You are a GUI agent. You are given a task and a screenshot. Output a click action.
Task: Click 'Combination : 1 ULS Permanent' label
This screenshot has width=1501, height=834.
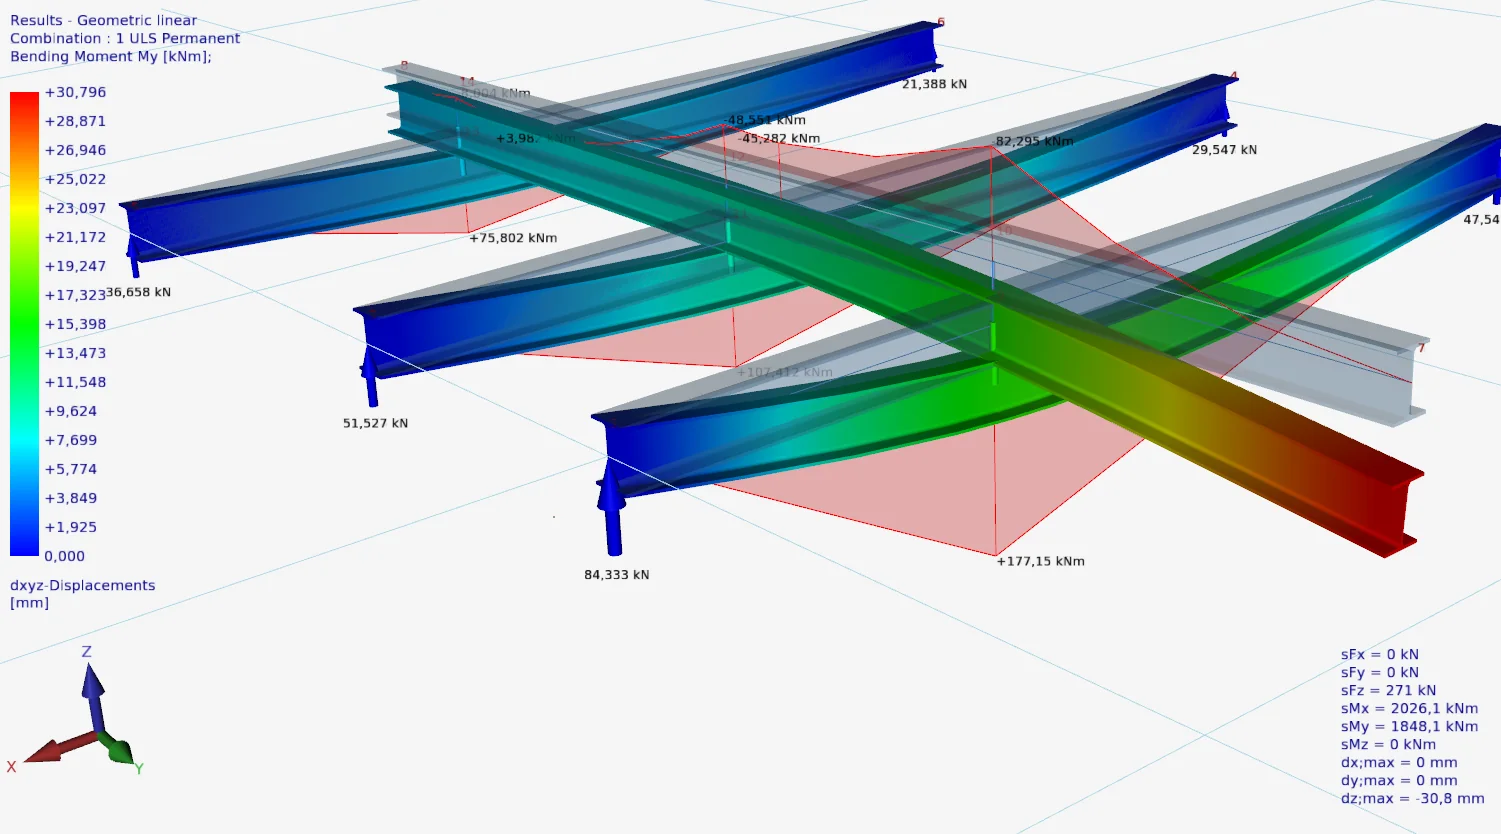click(125, 38)
